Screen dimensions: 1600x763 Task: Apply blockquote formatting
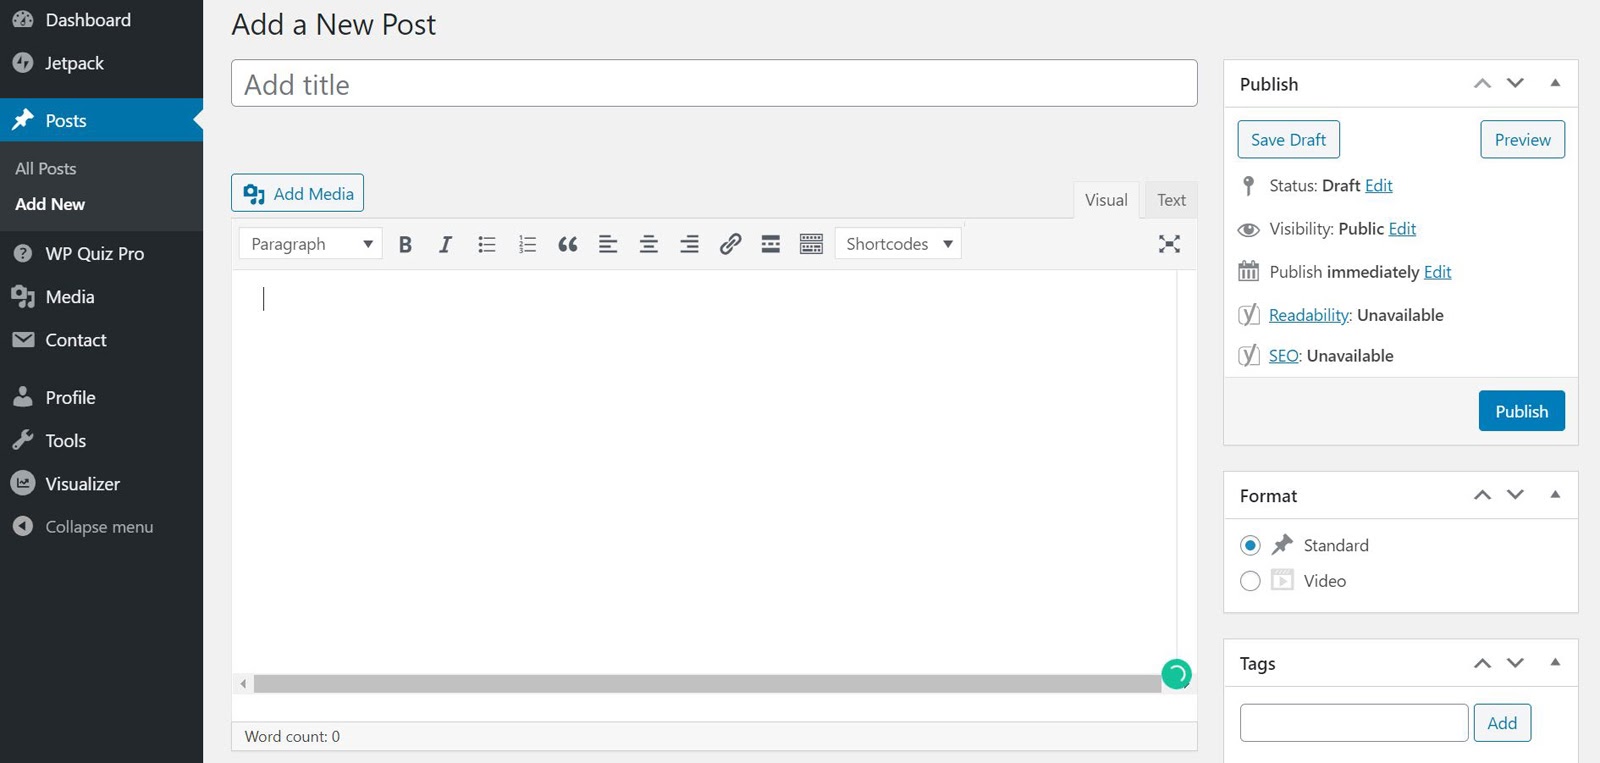click(x=568, y=244)
